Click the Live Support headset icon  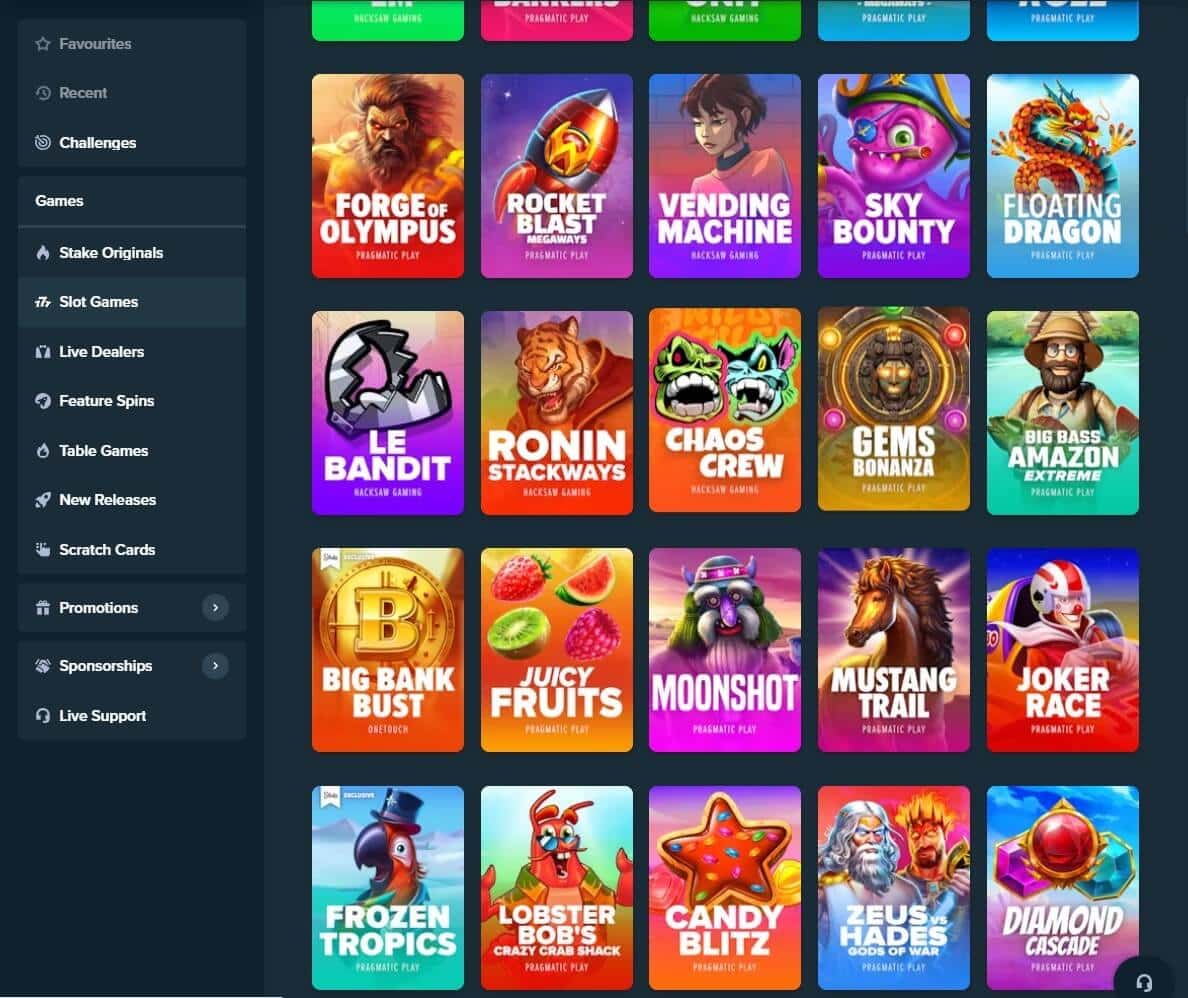42,715
